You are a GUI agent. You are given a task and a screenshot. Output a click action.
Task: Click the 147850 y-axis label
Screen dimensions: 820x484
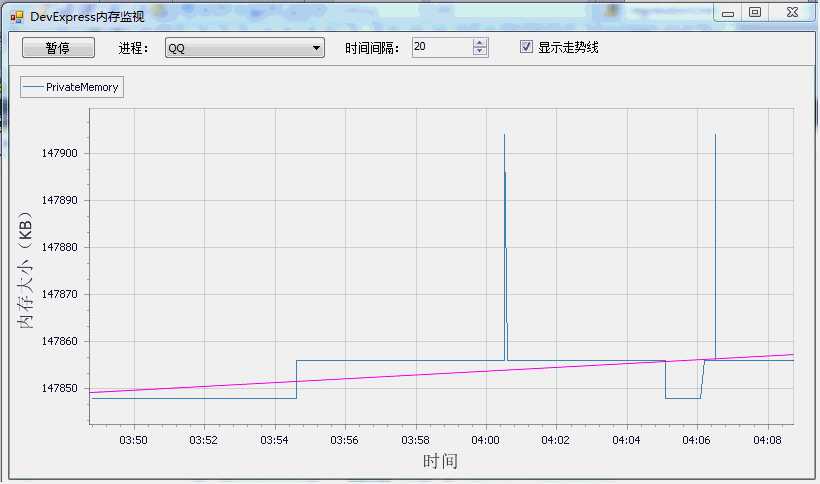click(x=60, y=388)
